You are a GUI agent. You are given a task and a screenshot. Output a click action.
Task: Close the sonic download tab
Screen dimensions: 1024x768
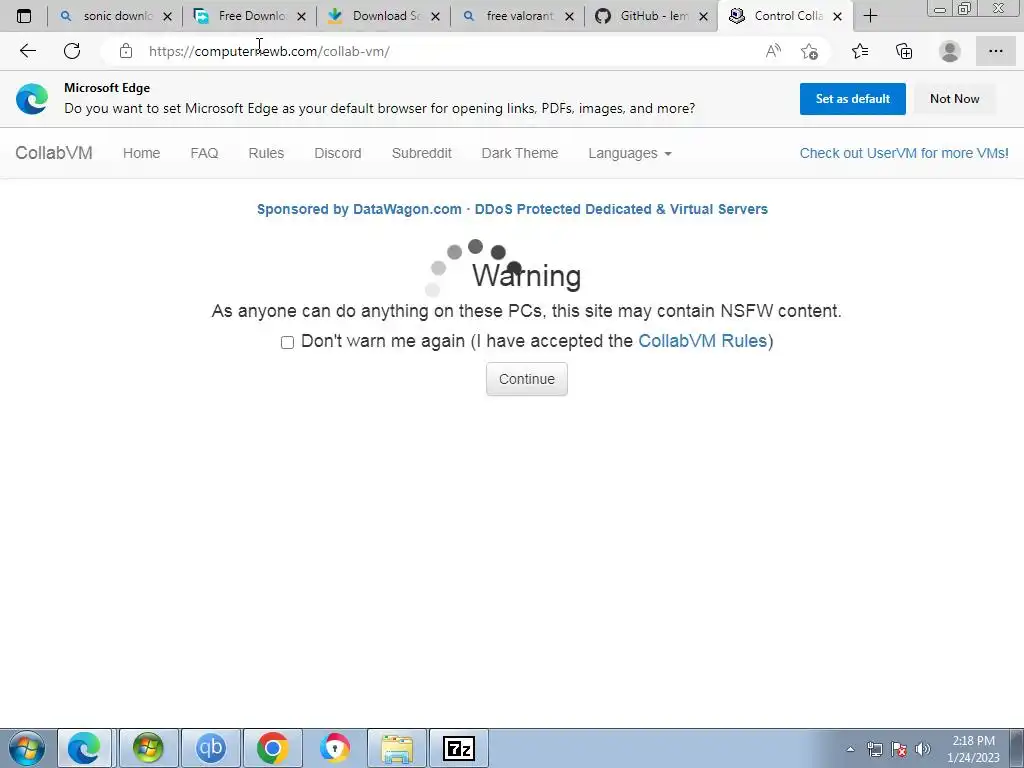pyautogui.click(x=167, y=16)
